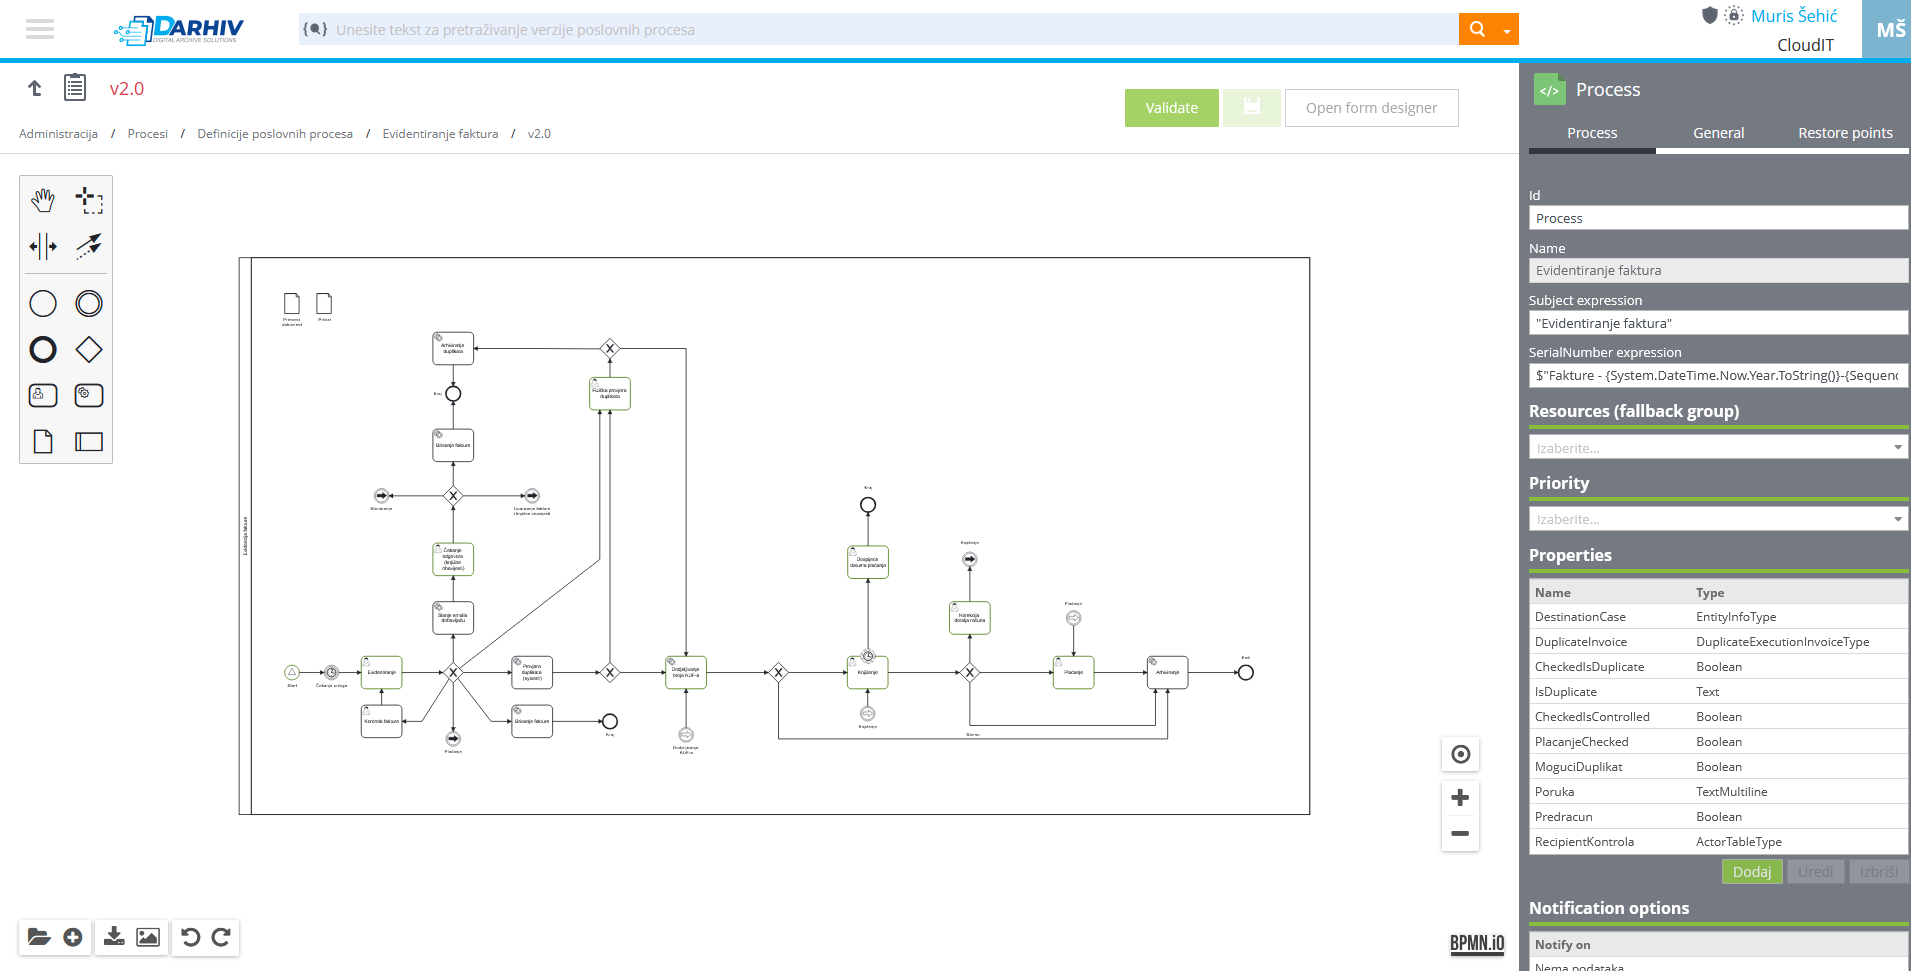Click the orange search button
1911x971 pixels.
1476,29
